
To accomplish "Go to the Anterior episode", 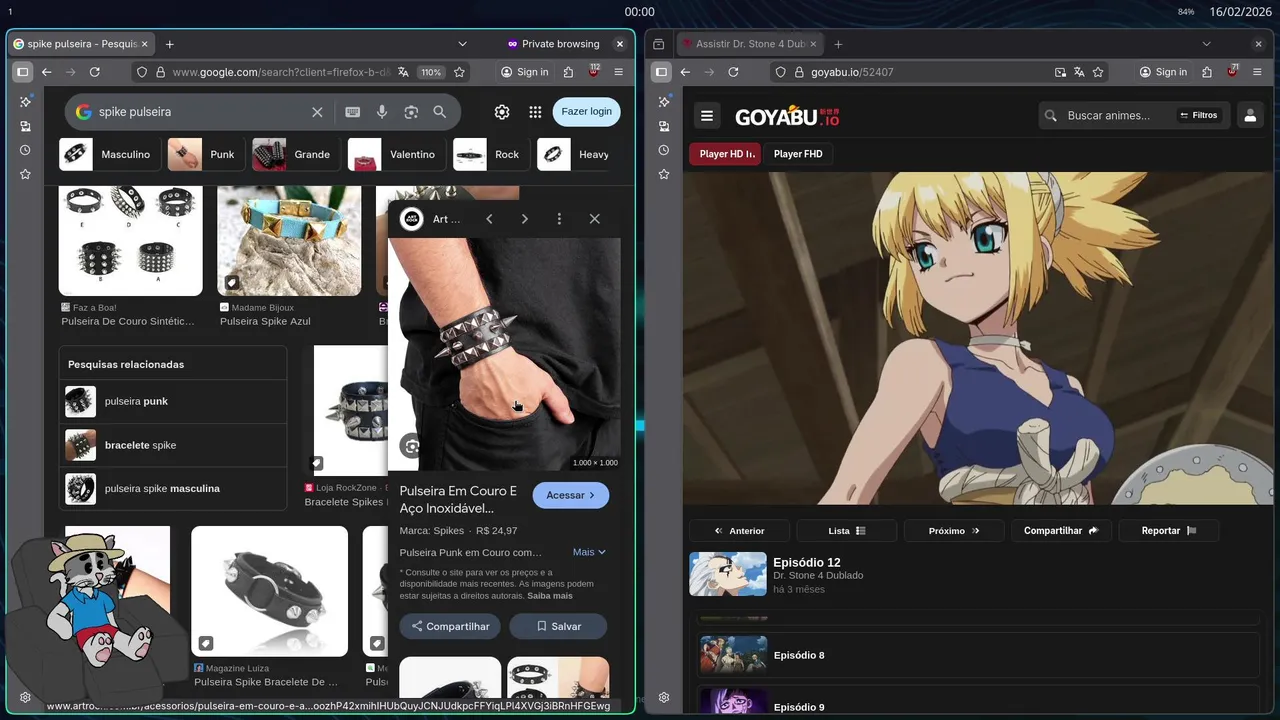I will point(739,531).
